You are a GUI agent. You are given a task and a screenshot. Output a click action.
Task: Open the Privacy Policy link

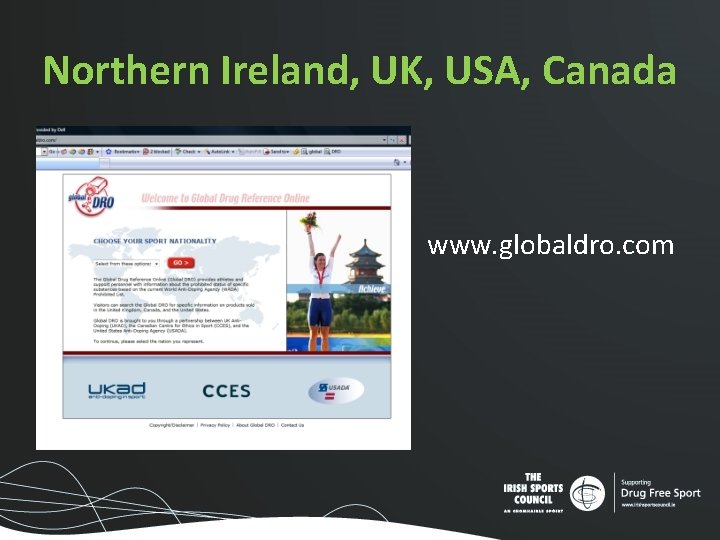(215, 425)
